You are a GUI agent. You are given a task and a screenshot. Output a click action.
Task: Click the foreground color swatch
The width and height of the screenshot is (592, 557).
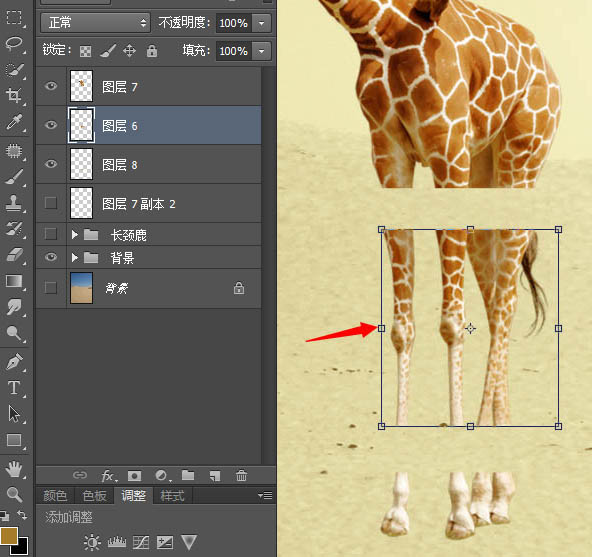pos(9,536)
